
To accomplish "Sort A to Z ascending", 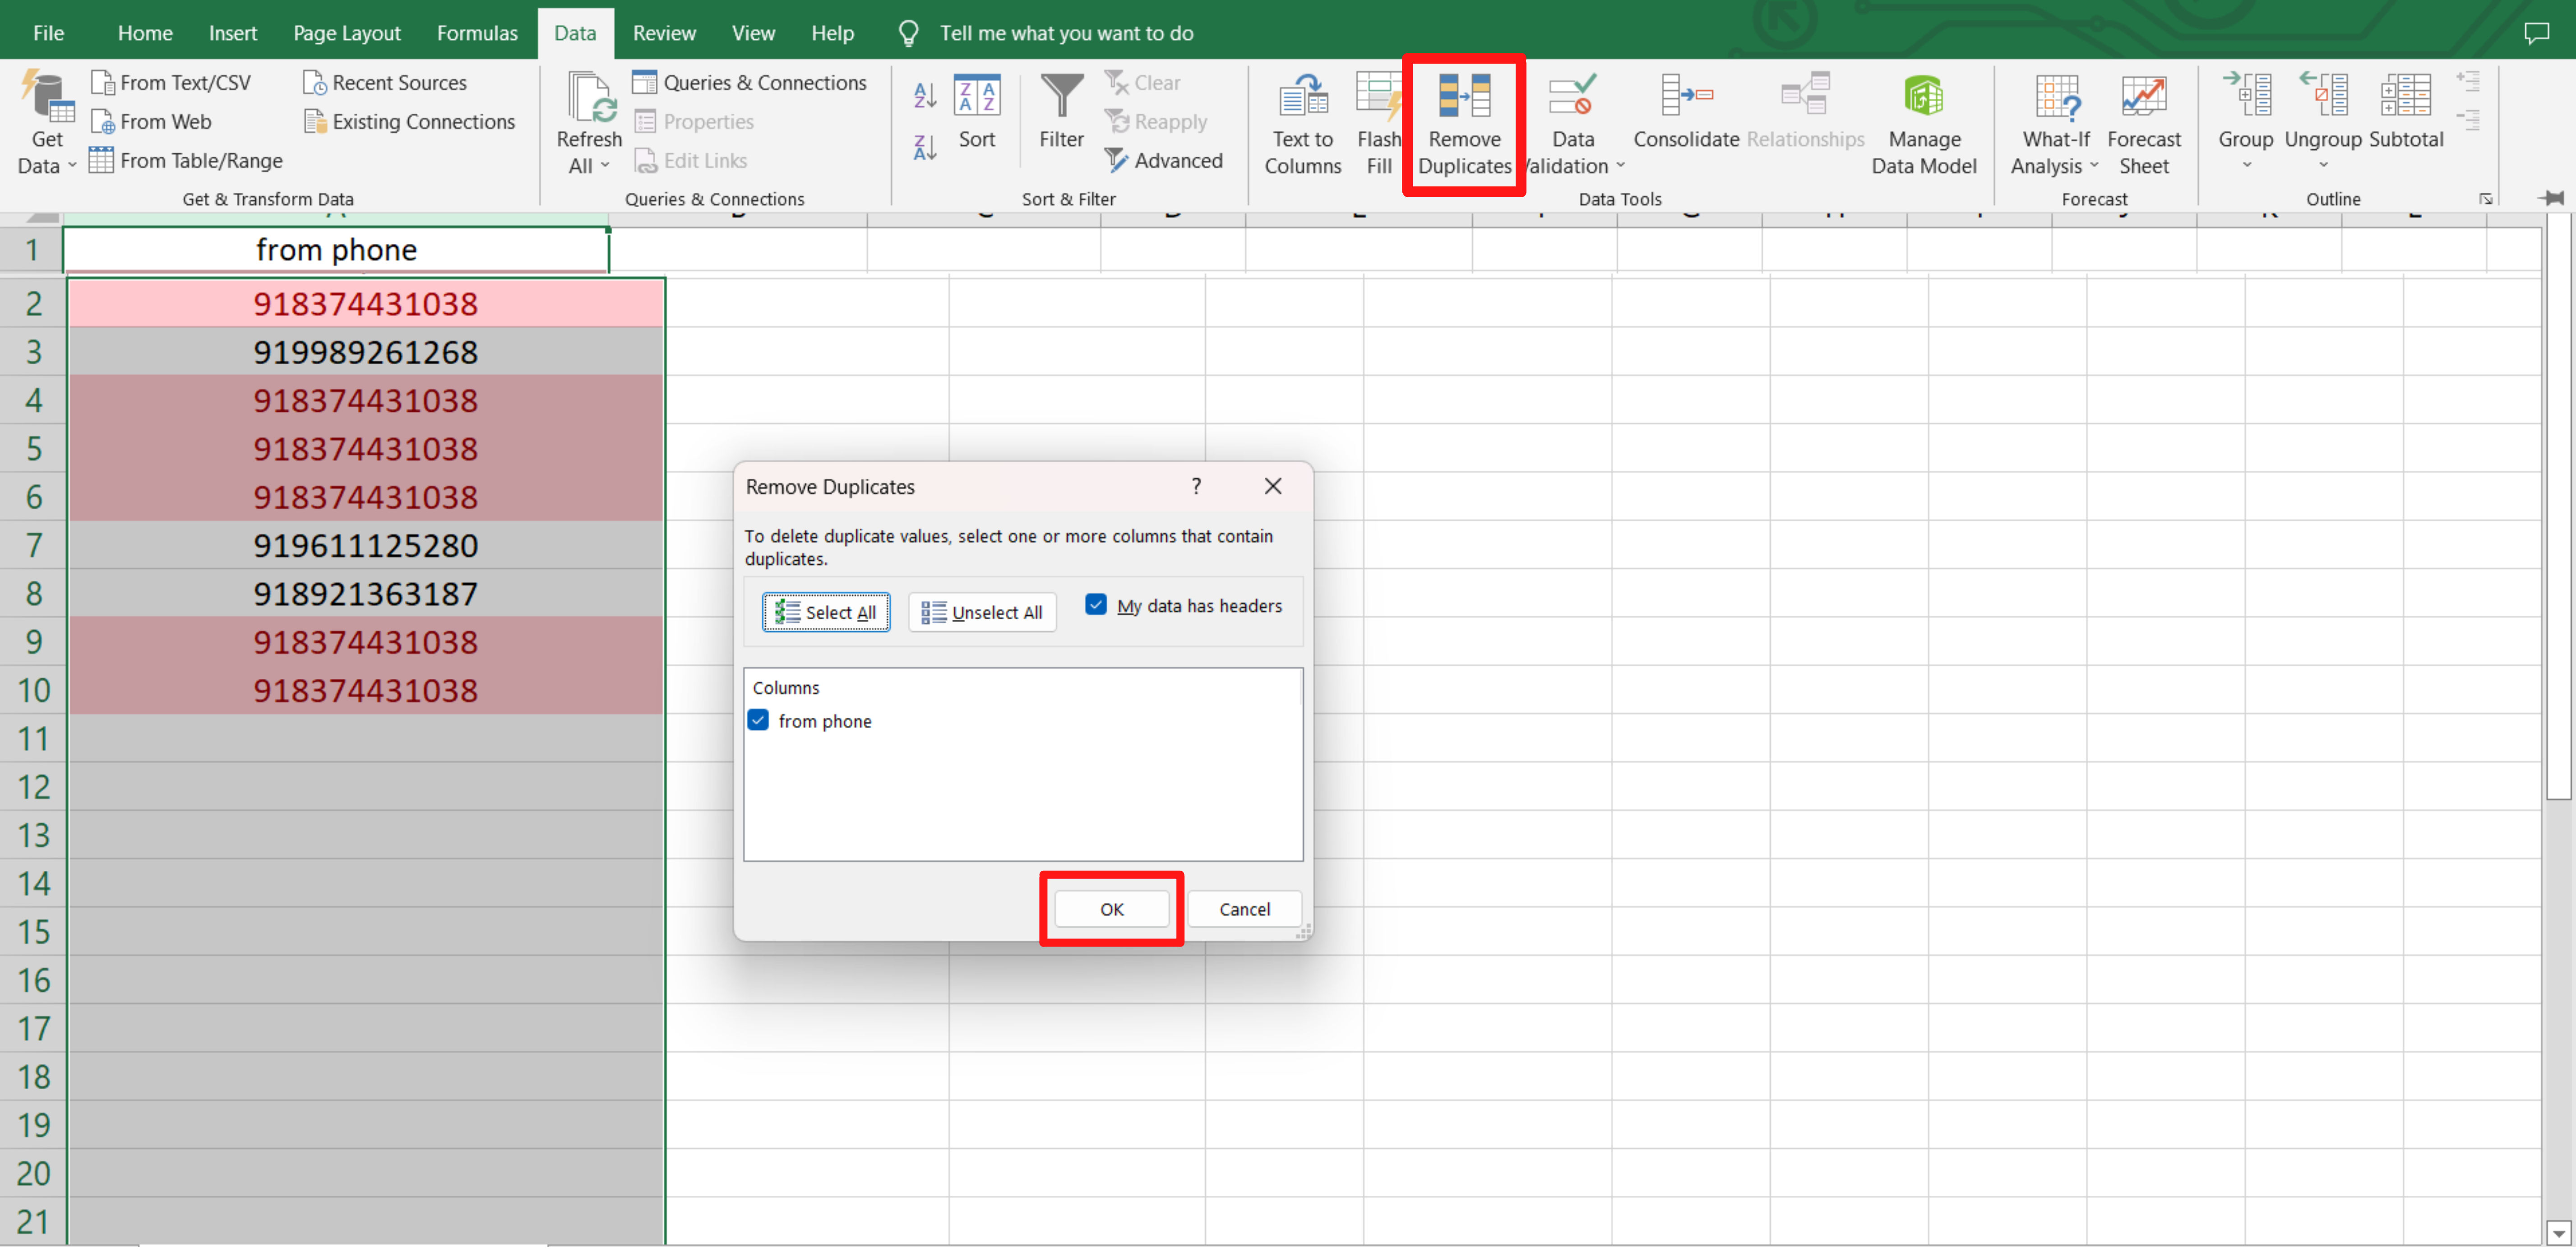I will [x=925, y=96].
